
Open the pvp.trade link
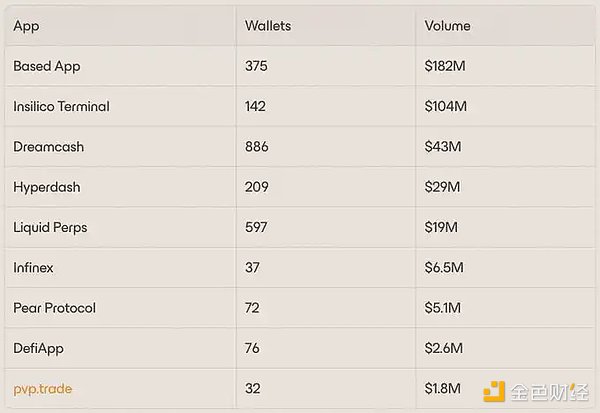[42, 389]
